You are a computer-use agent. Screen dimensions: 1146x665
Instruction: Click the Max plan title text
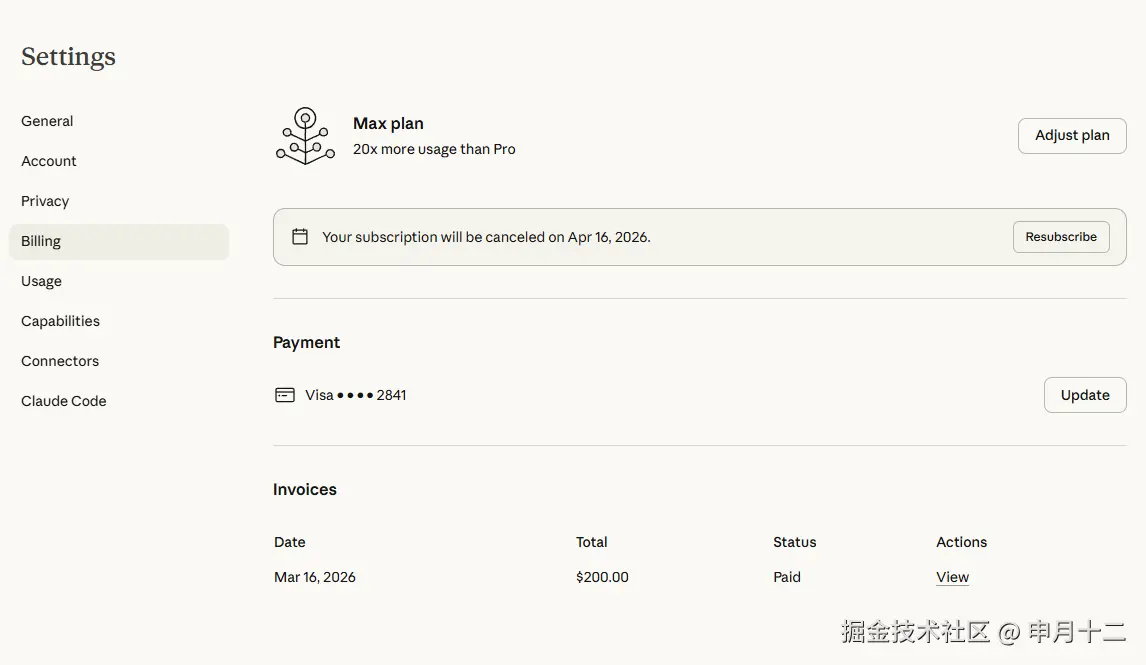pos(388,123)
